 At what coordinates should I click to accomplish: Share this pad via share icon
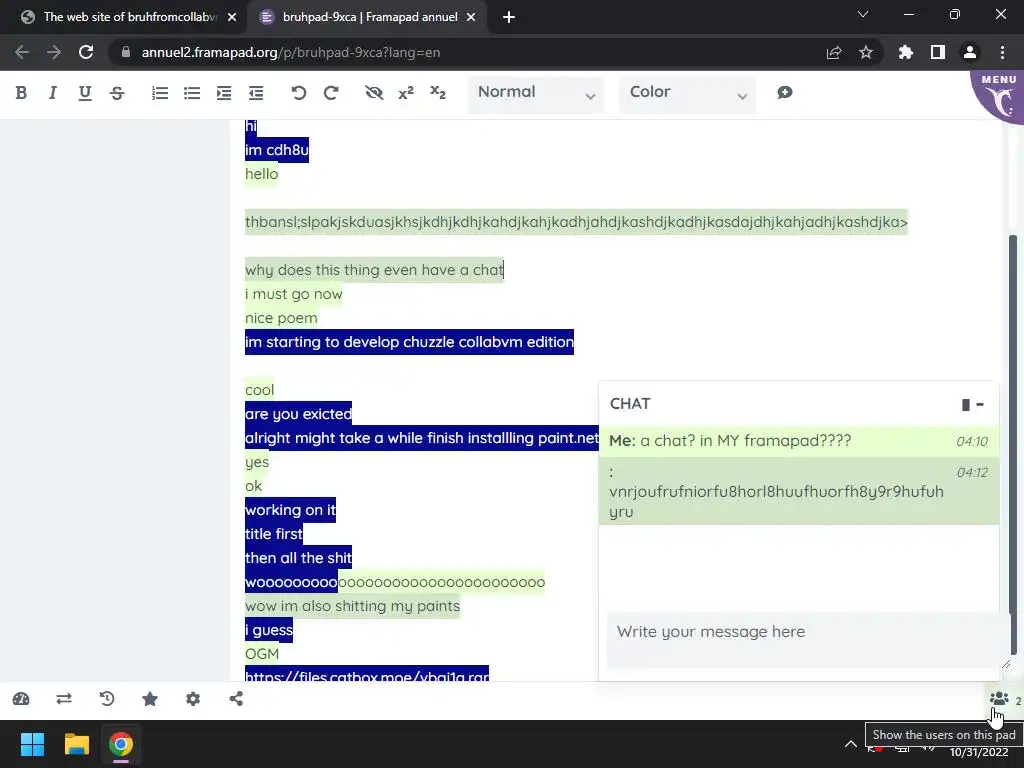click(236, 699)
